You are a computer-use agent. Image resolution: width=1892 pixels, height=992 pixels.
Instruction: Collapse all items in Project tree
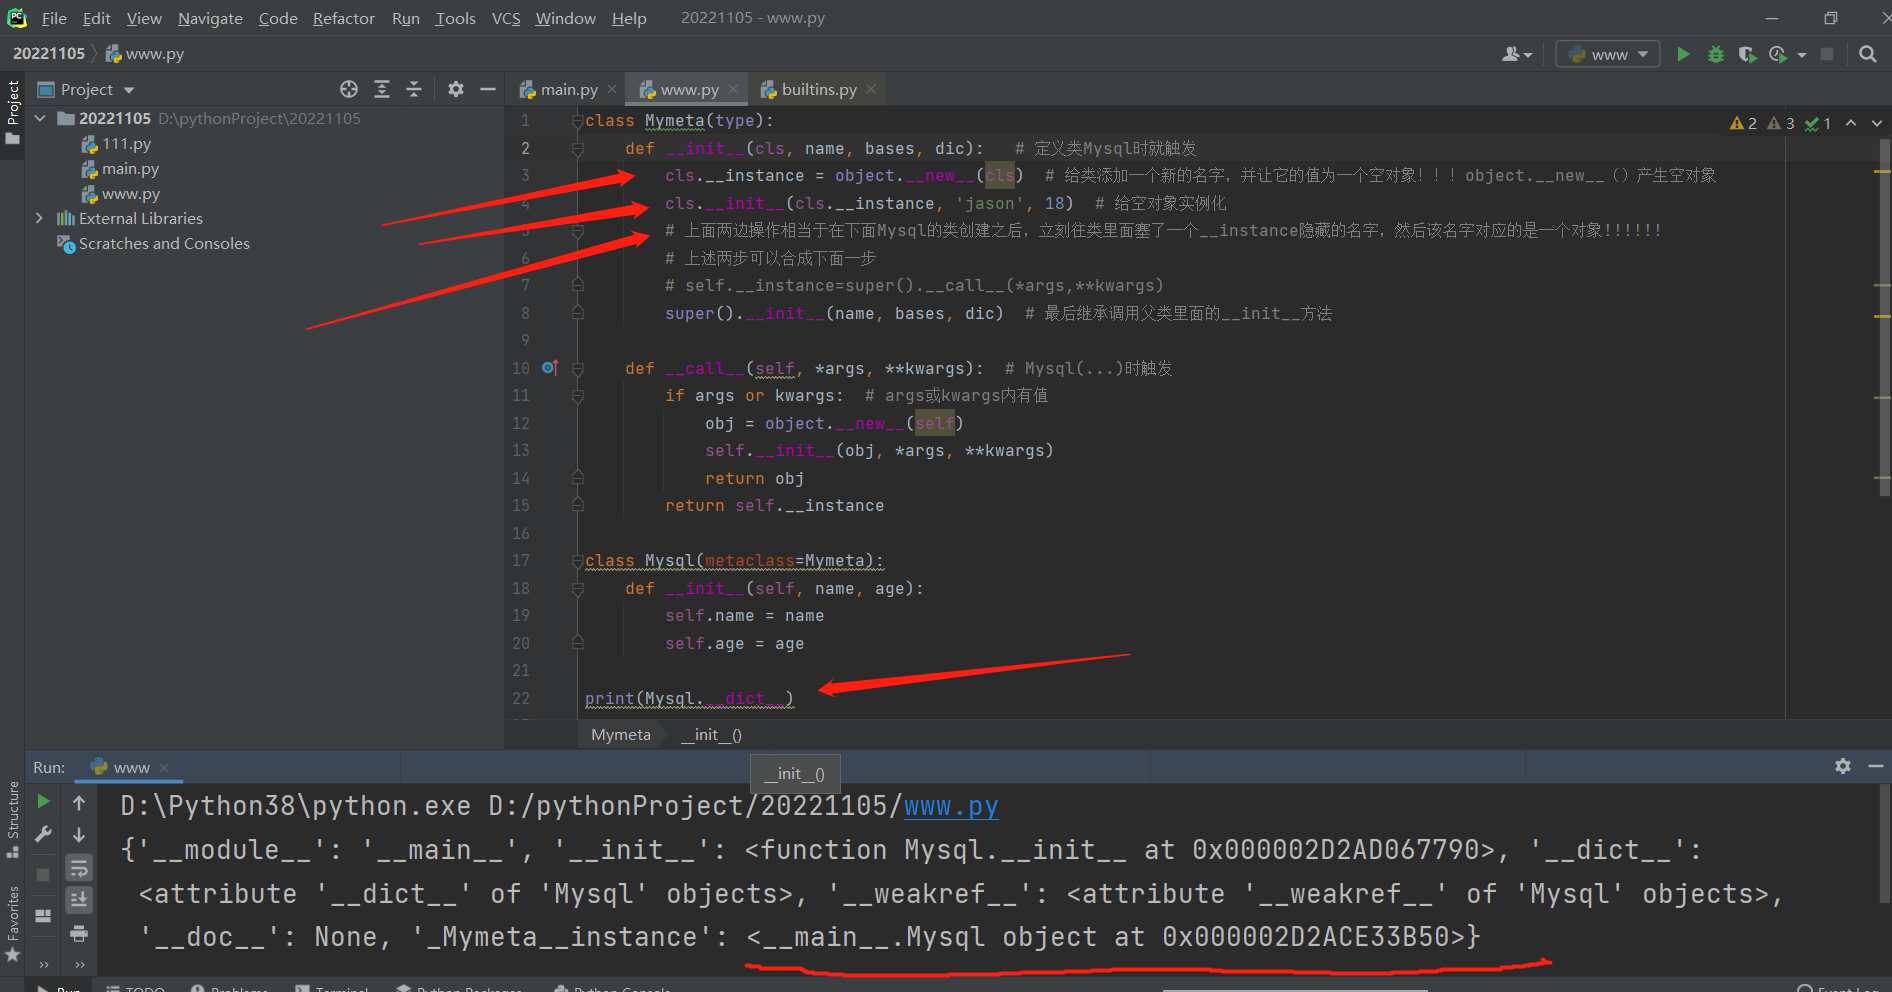414,89
